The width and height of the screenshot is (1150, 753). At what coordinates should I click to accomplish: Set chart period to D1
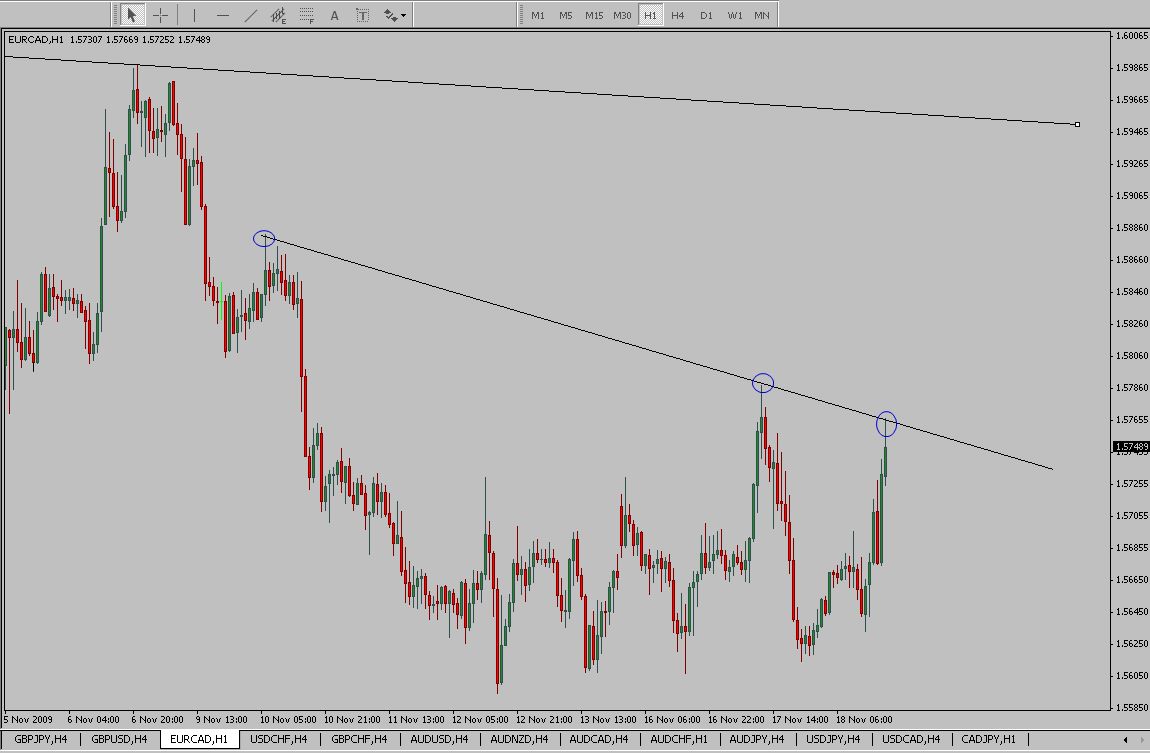(x=706, y=15)
